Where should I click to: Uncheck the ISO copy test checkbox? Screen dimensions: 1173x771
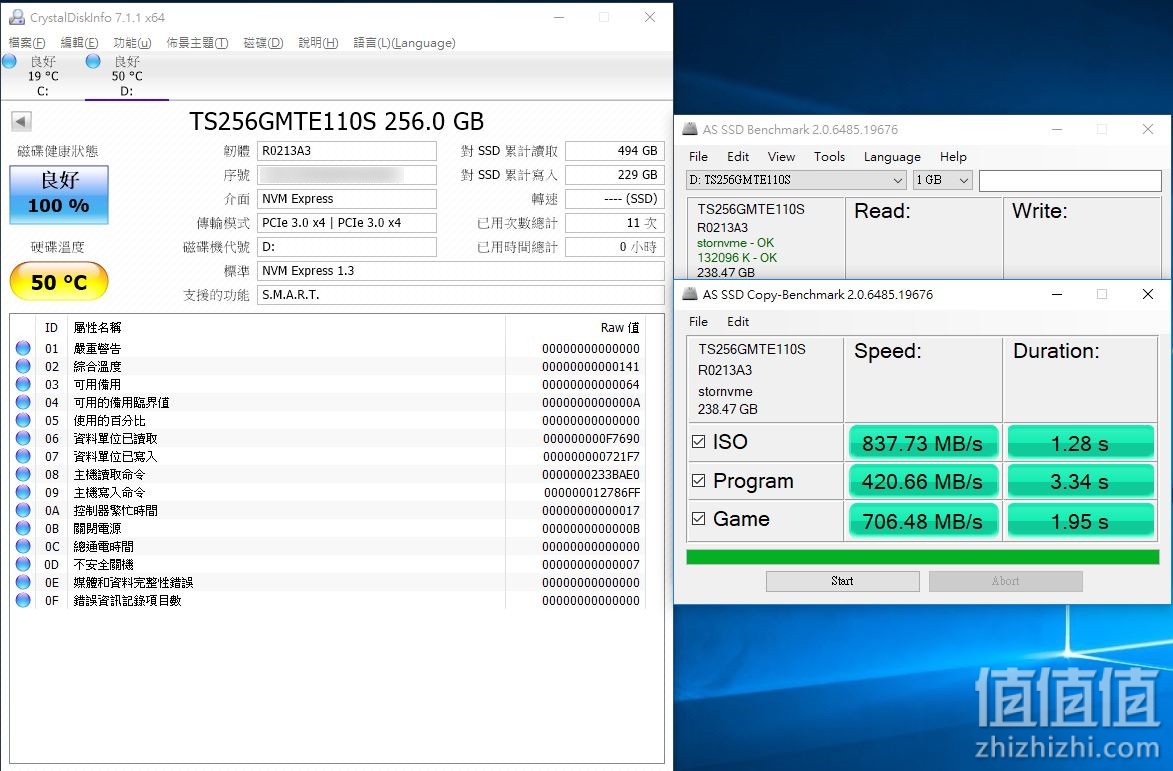click(699, 442)
